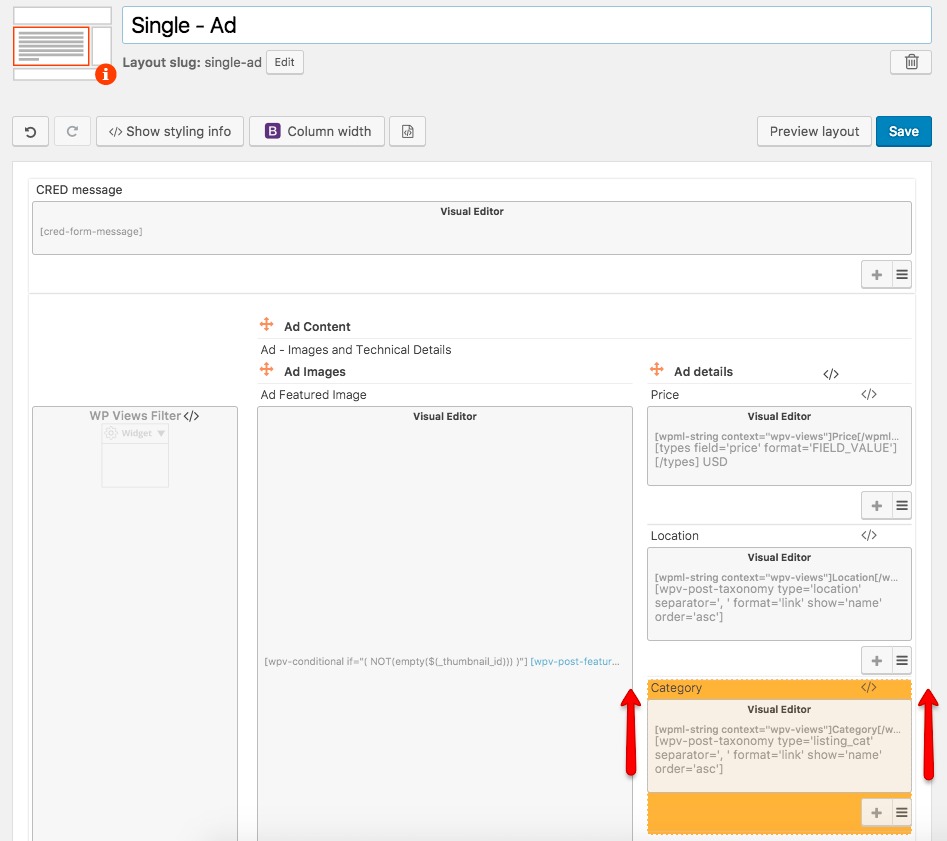
Task: Click the 'Ad Content' heading
Action: 317,327
